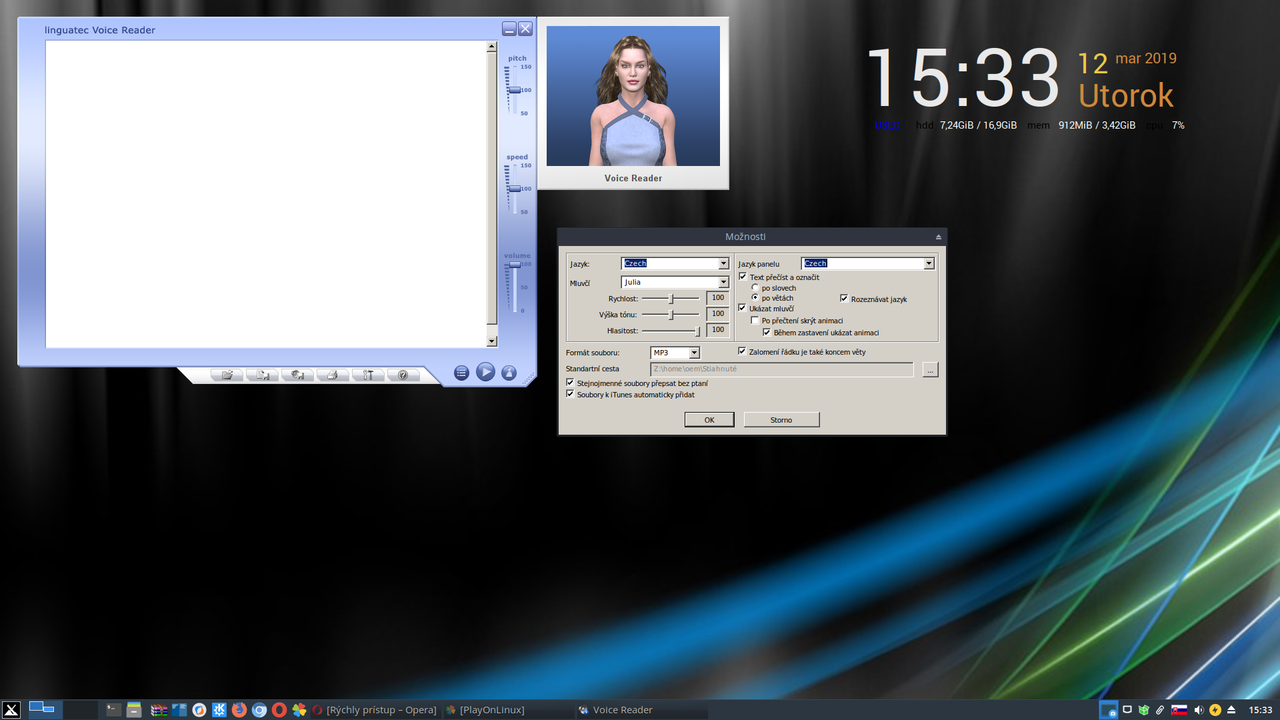This screenshot has height=720, width=1280.
Task: Click the text area scroll up arrow
Action: pos(492,46)
